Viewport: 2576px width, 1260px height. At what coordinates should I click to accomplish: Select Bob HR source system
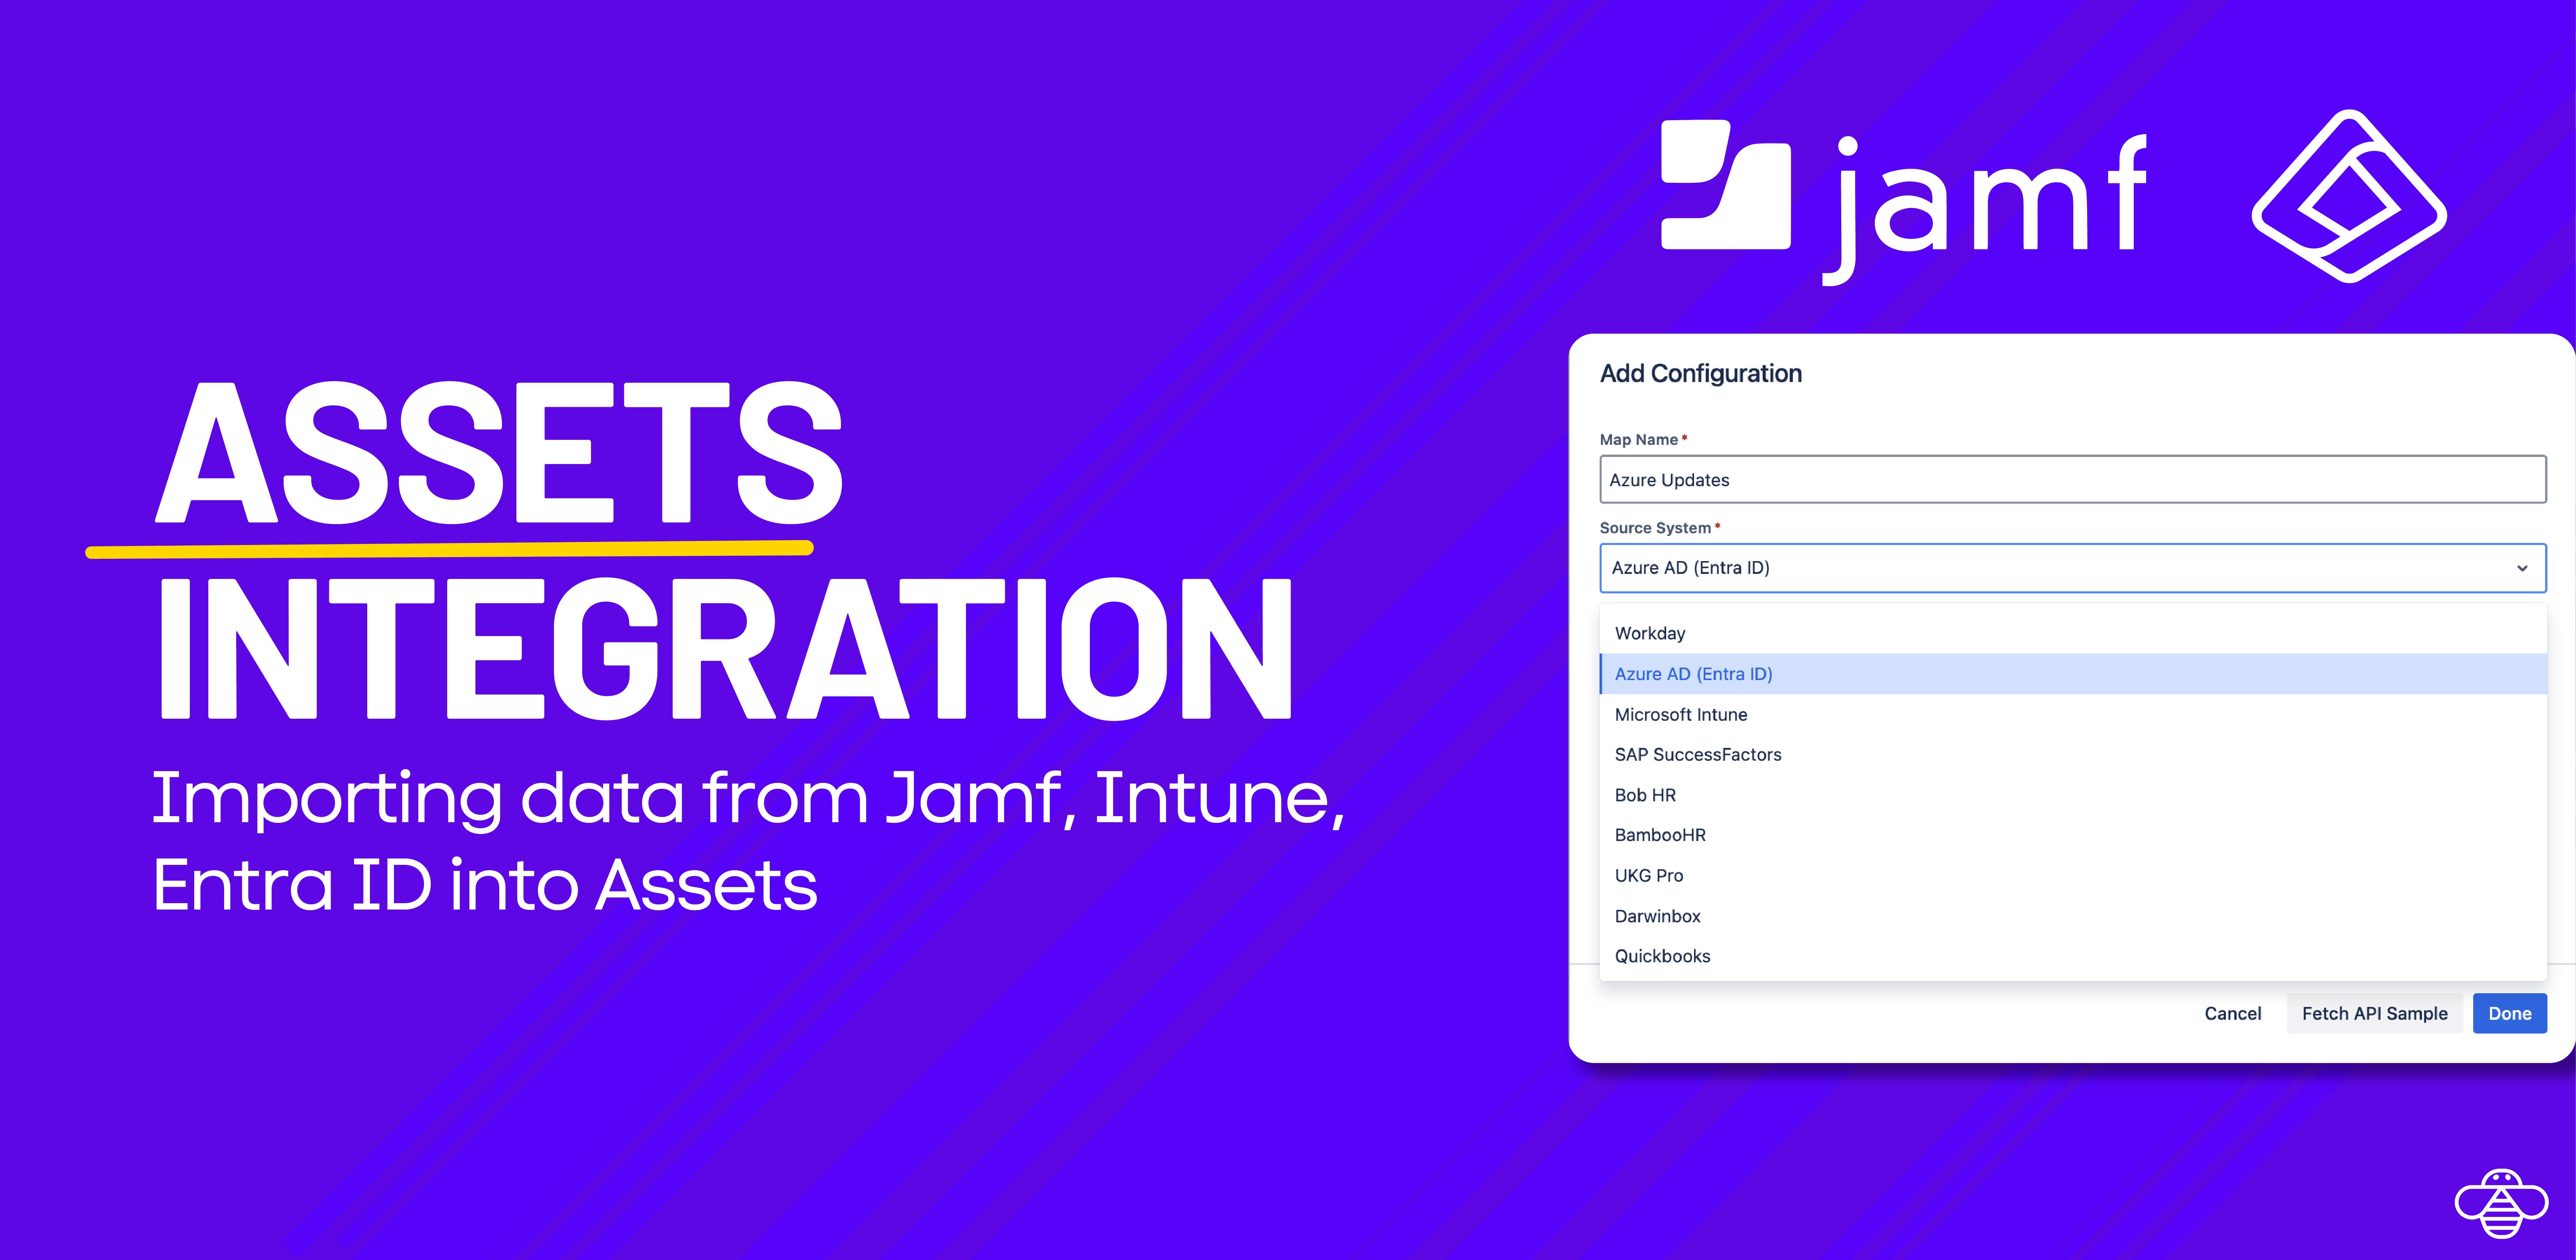pos(1645,795)
